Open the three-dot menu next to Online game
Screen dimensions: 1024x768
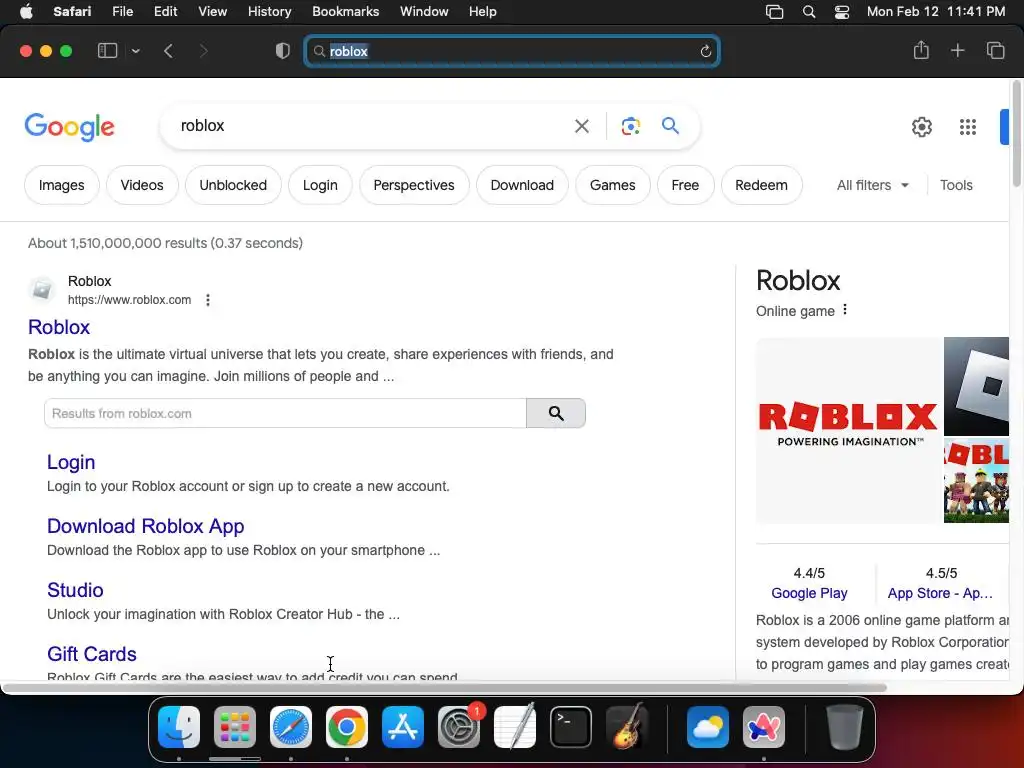845,310
